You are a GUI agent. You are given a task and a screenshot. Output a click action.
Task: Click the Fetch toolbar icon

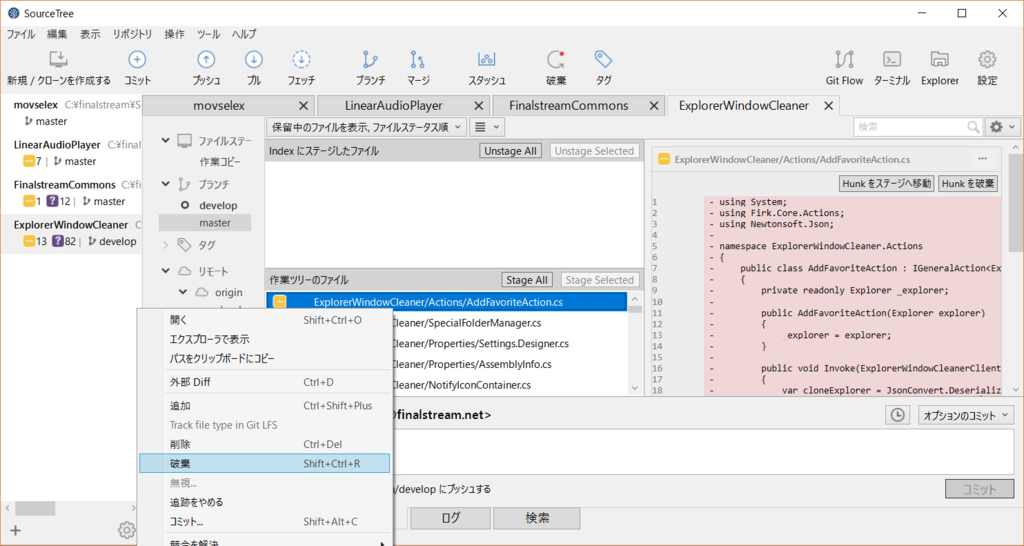tap(301, 60)
